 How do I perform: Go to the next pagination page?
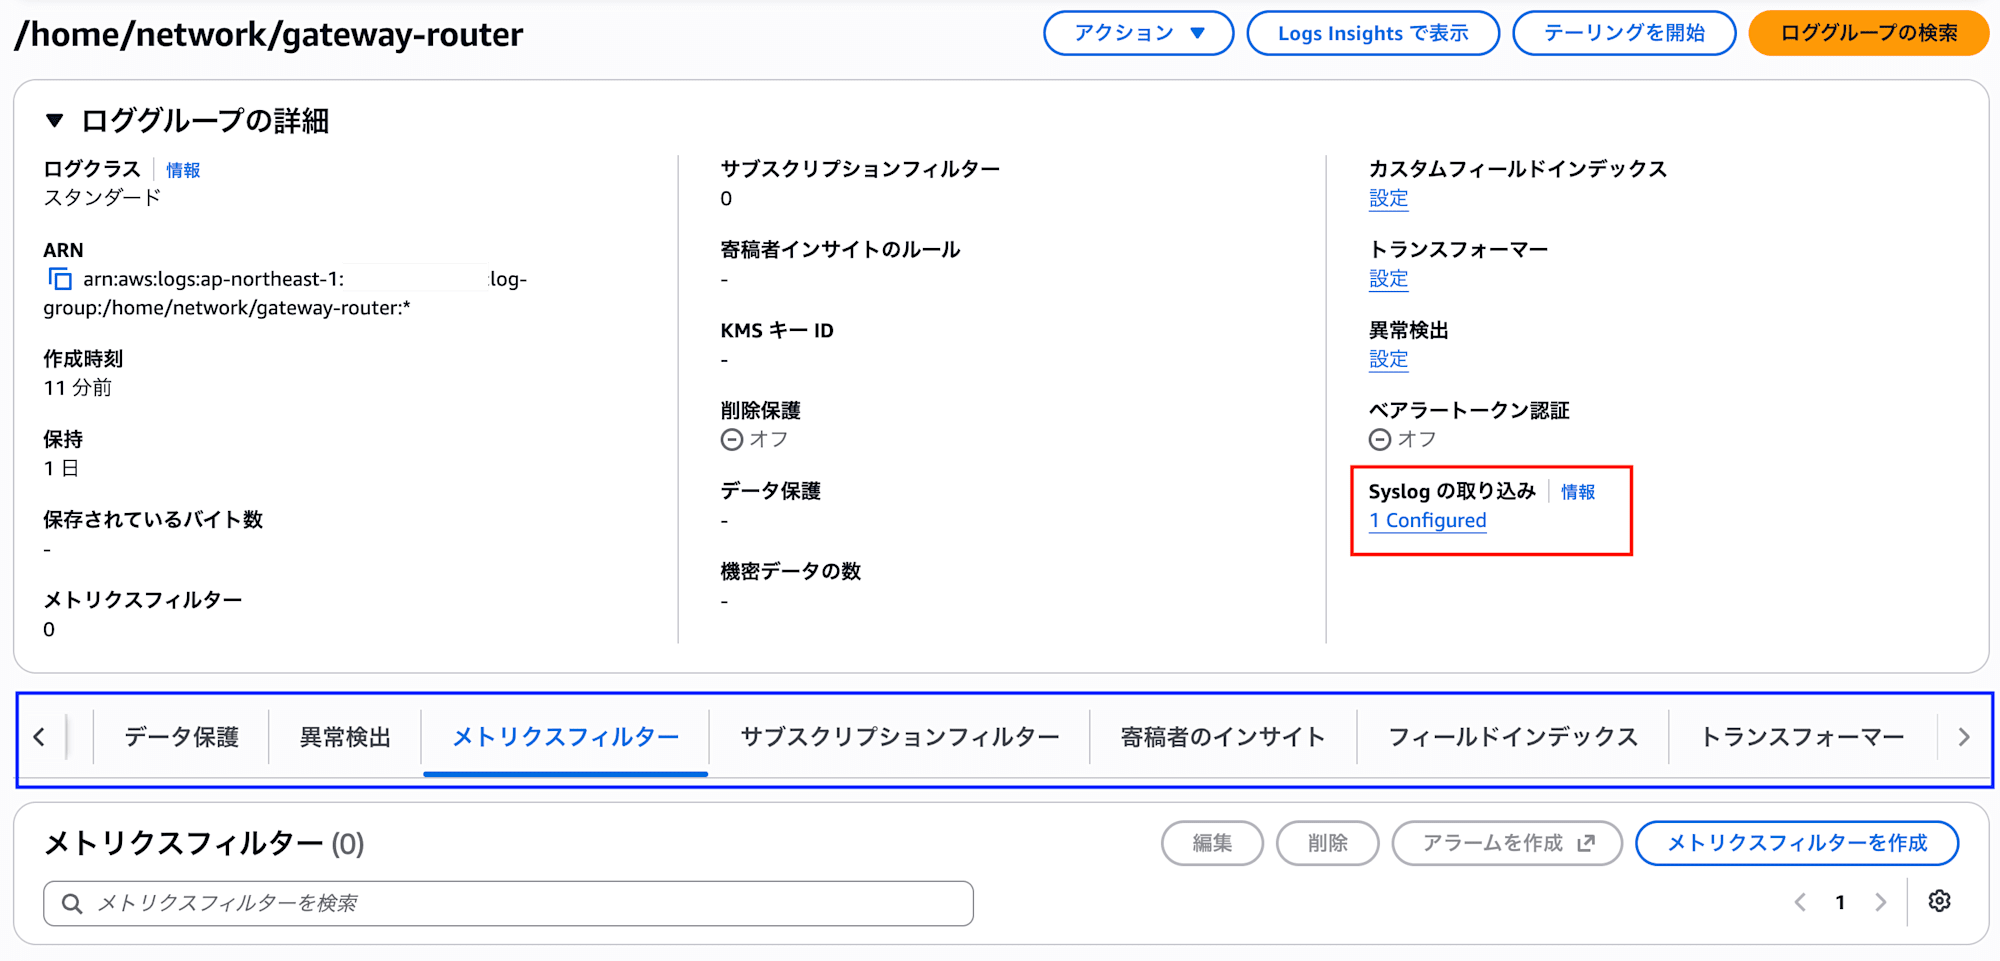coord(1880,902)
